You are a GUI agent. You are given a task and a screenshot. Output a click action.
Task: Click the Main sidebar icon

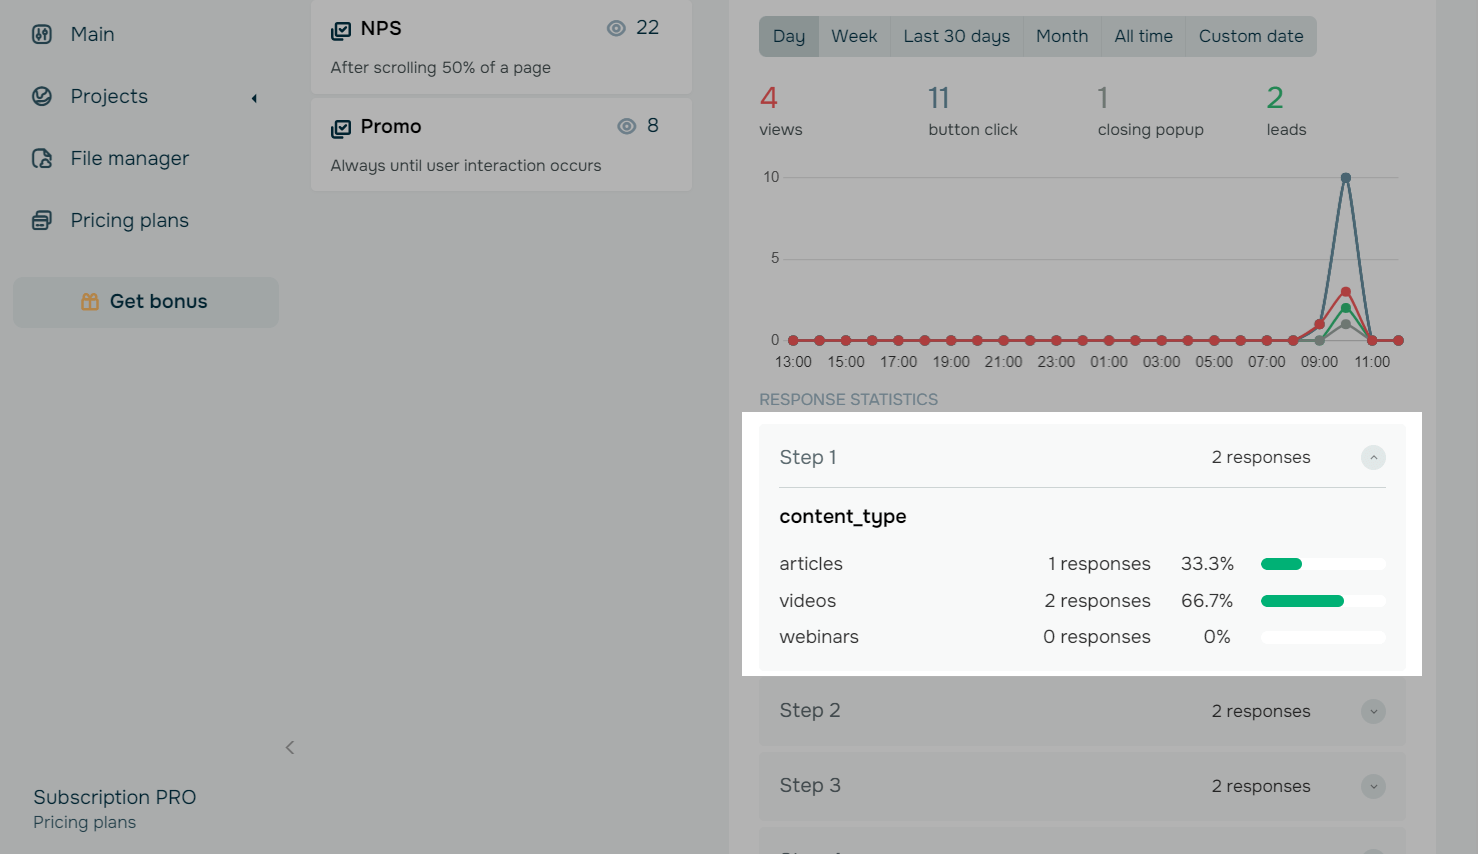pyautogui.click(x=42, y=34)
